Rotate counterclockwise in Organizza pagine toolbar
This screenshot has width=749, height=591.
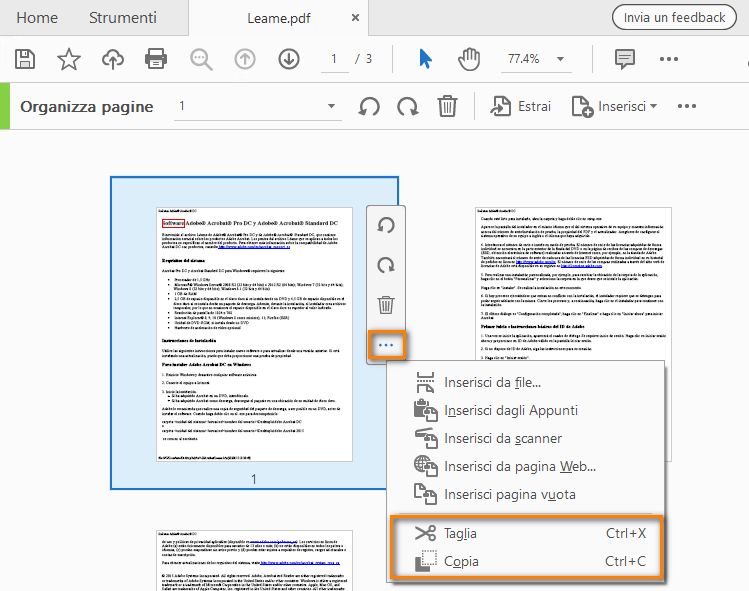(369, 106)
